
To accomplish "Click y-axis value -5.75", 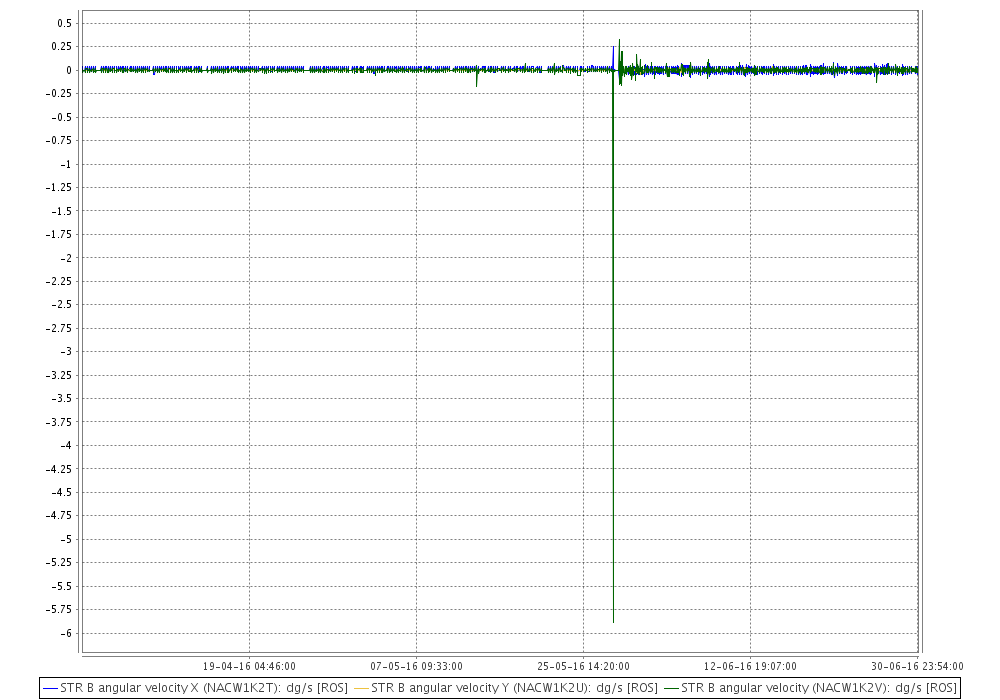I will coord(59,609).
